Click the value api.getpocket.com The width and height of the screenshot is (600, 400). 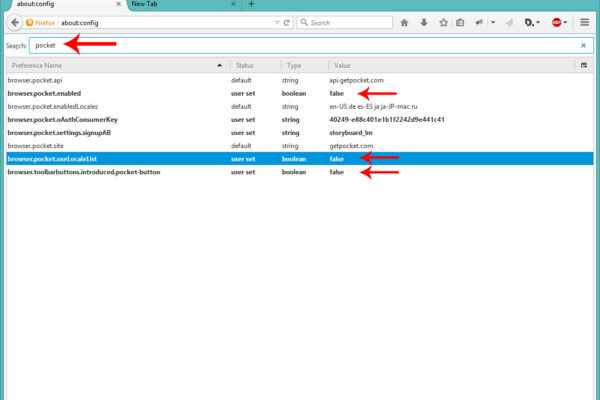[x=356, y=80]
